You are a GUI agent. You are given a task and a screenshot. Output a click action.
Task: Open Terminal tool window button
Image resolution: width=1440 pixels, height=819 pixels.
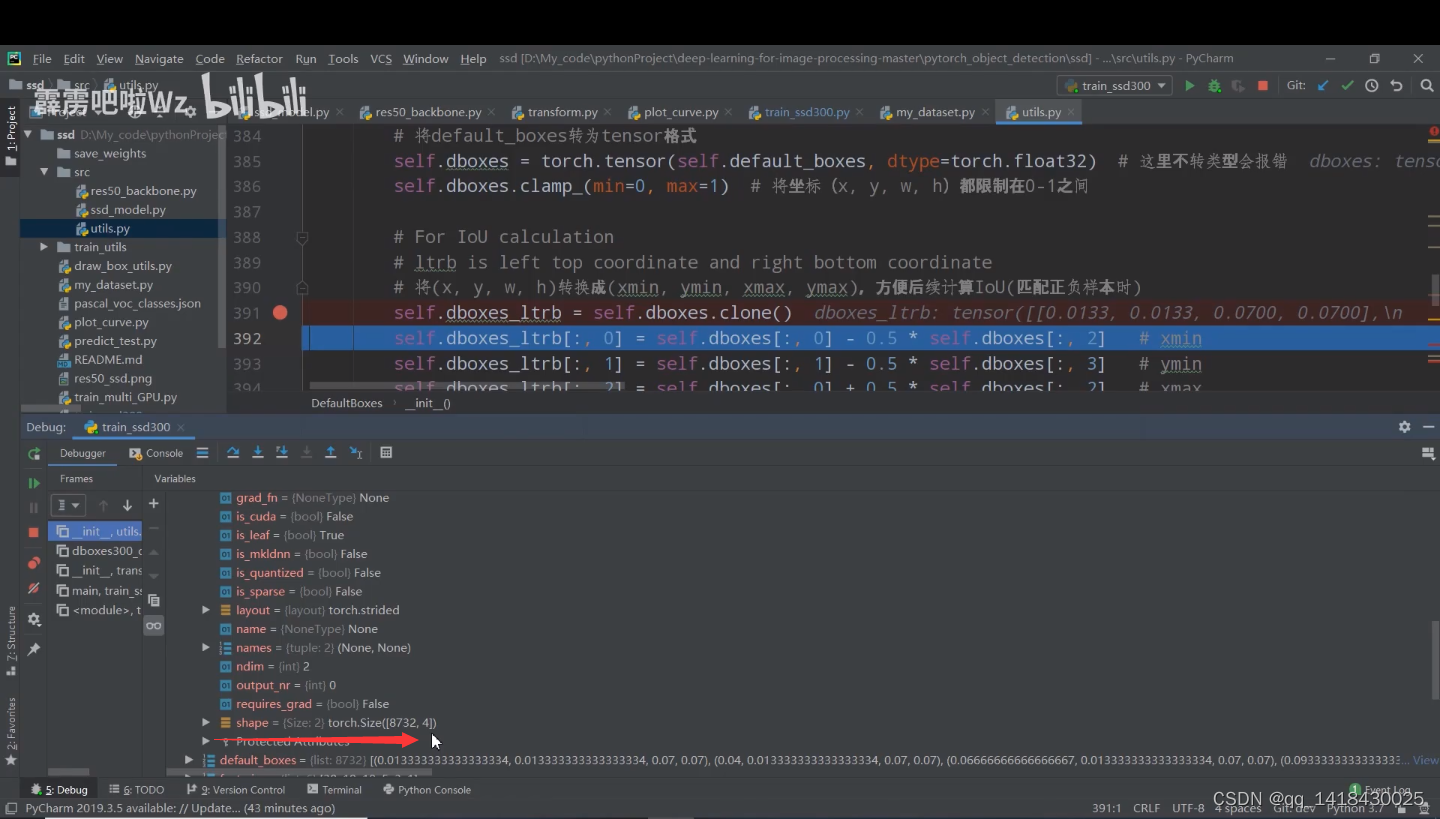(x=333, y=790)
